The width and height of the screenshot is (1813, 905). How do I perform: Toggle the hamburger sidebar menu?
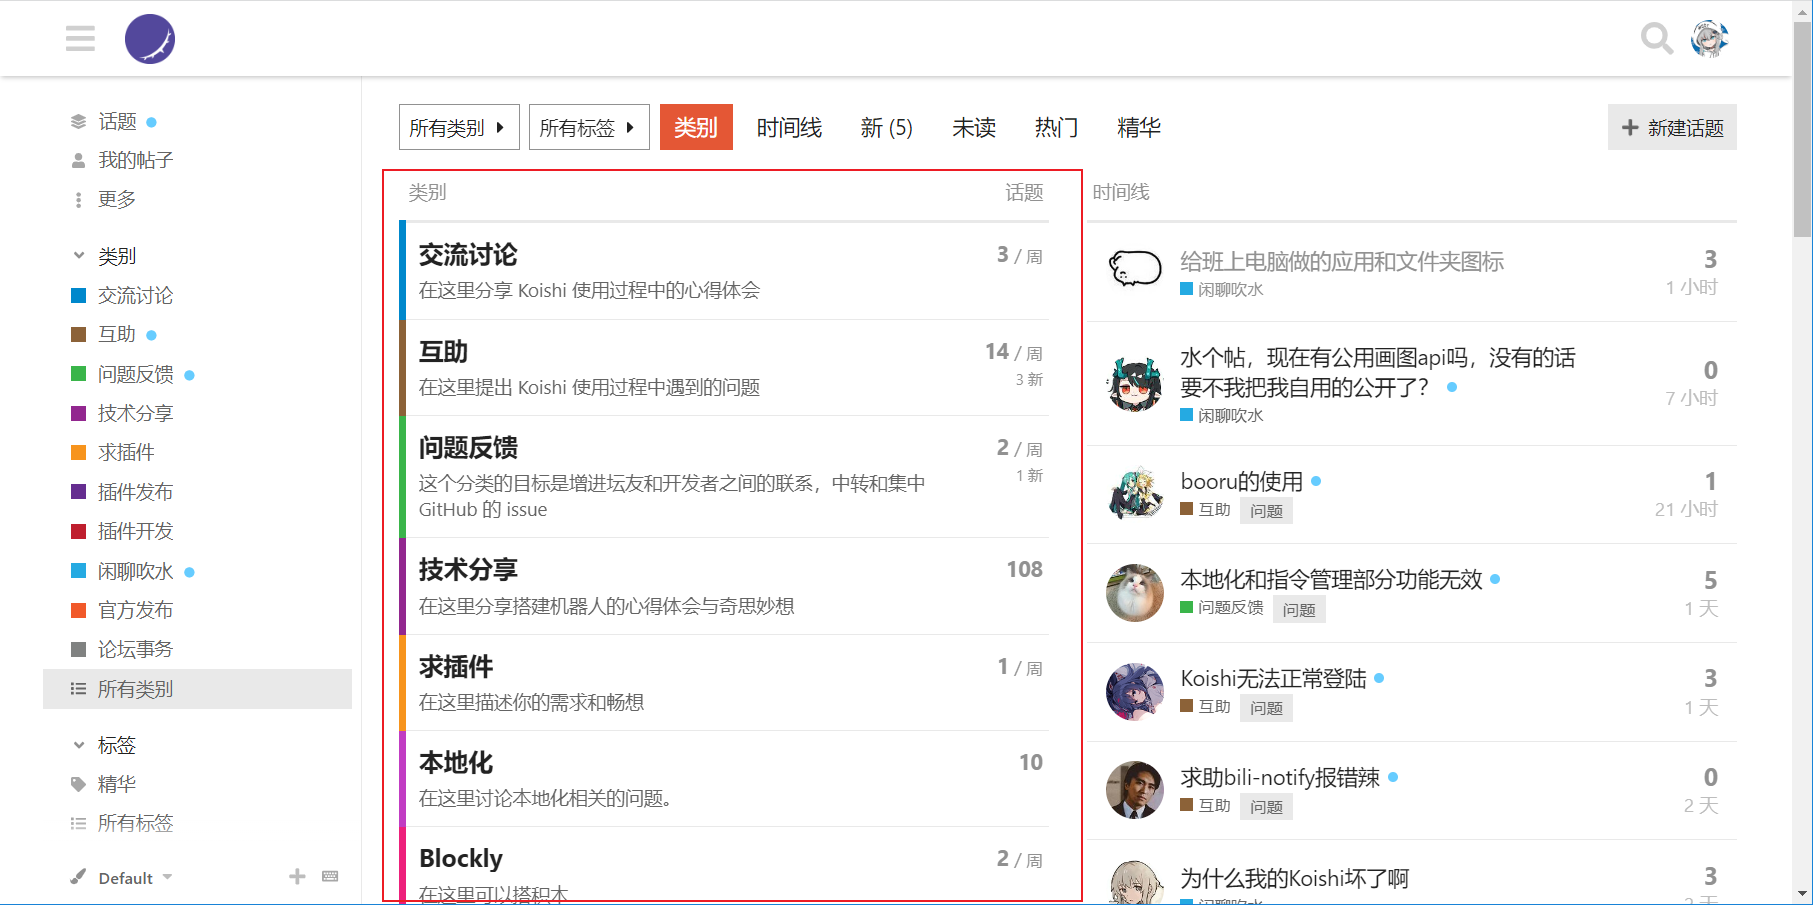click(80, 39)
